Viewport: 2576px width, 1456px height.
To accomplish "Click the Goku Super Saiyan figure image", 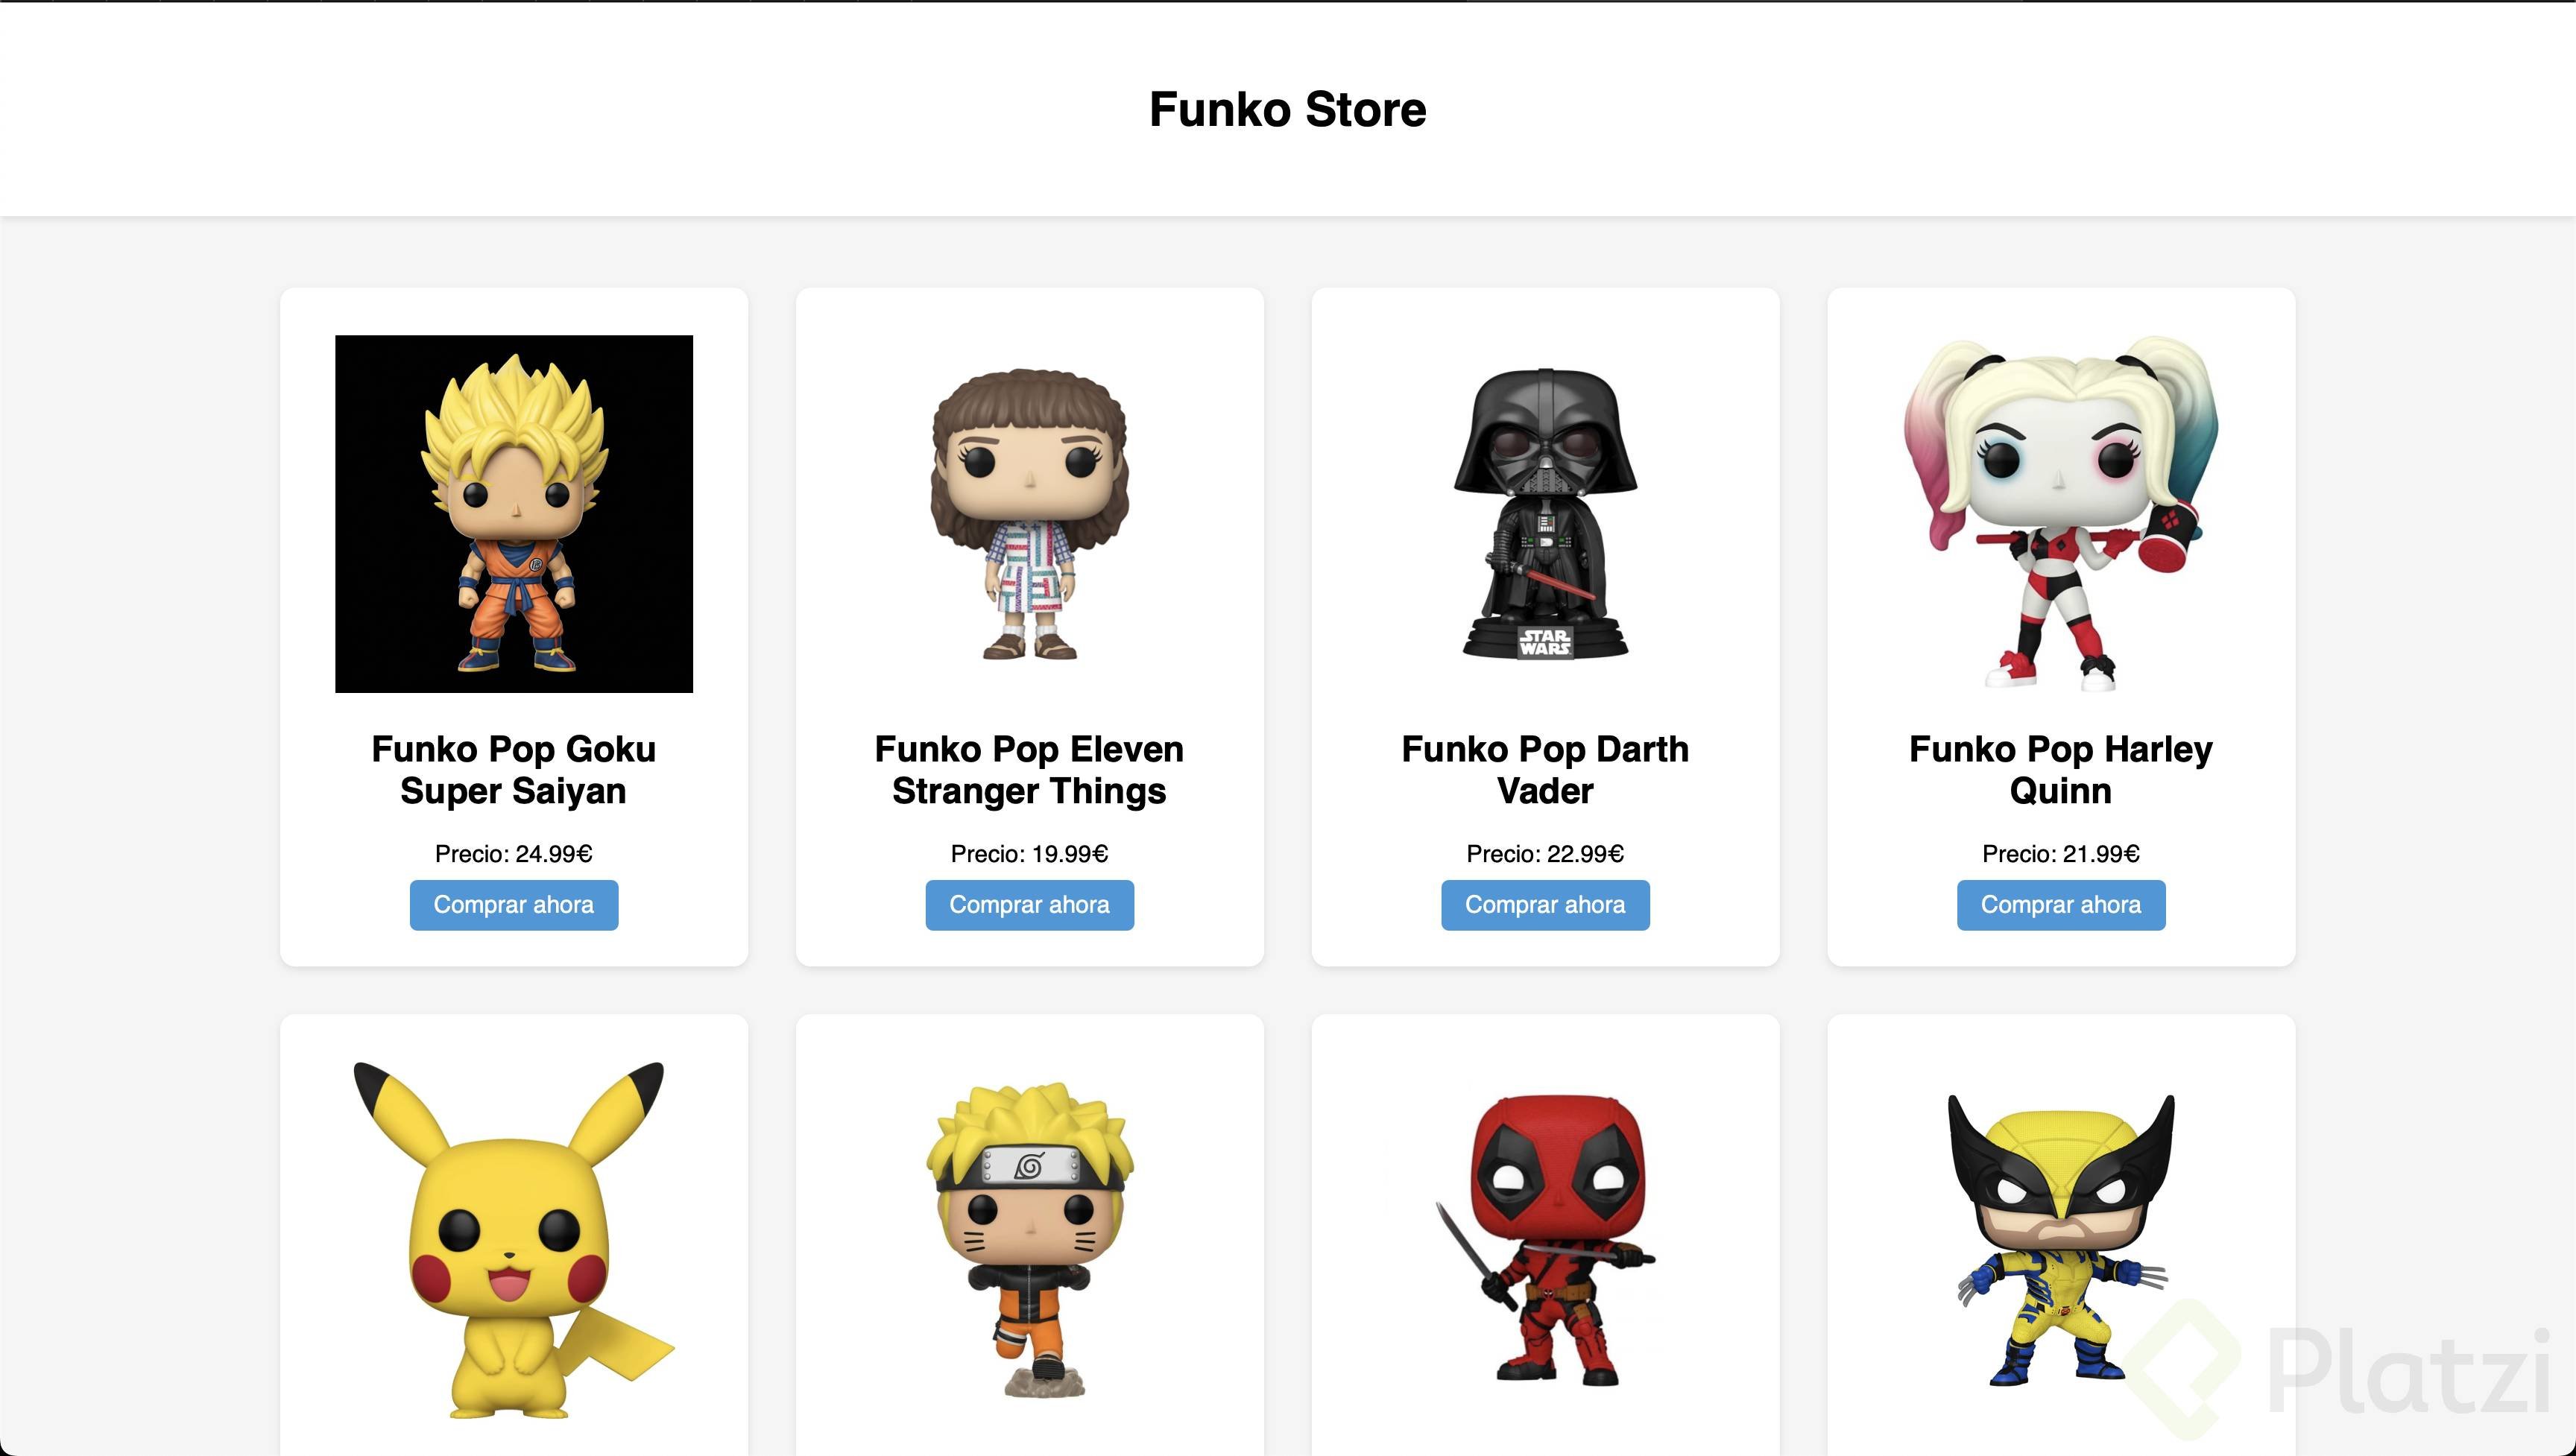I will point(513,513).
